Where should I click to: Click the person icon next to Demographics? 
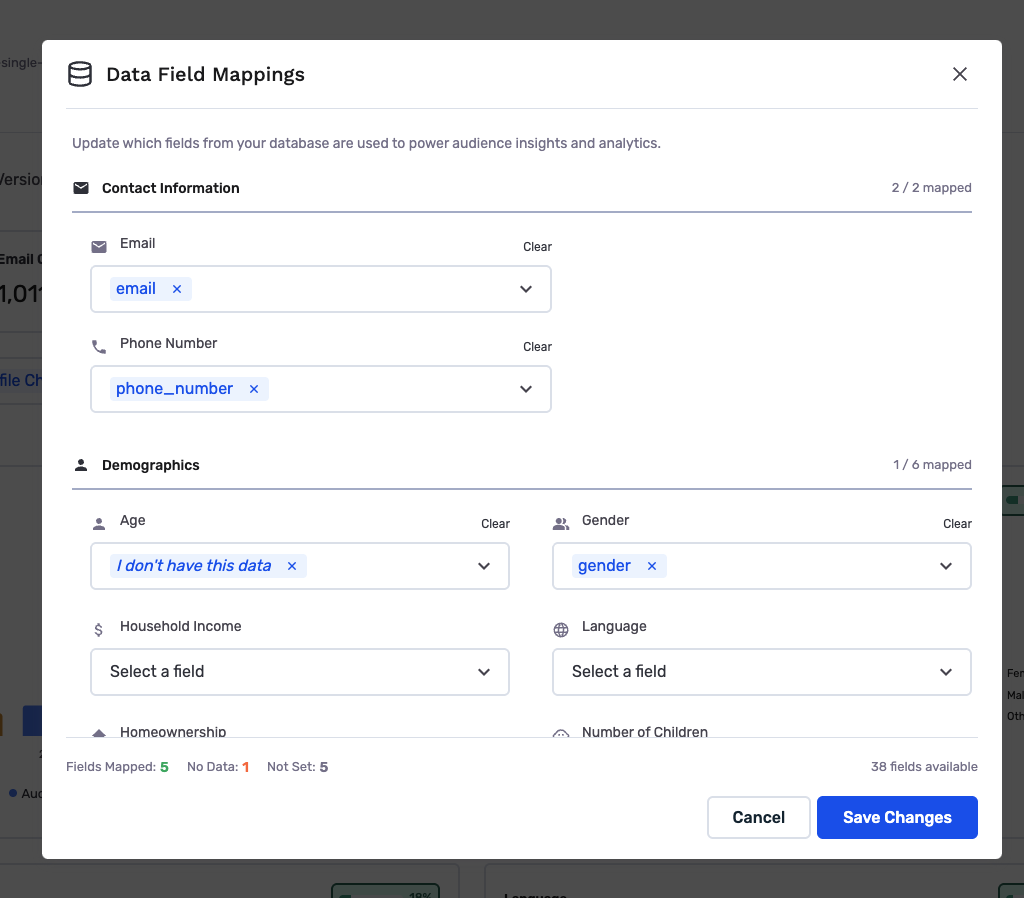point(81,465)
